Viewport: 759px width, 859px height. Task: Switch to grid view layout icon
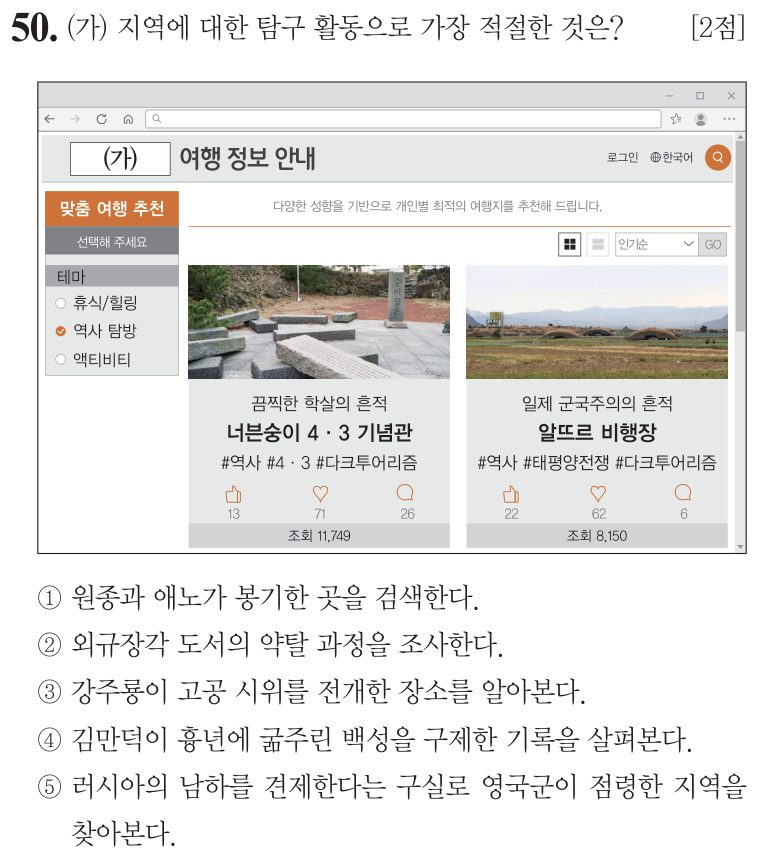569,244
